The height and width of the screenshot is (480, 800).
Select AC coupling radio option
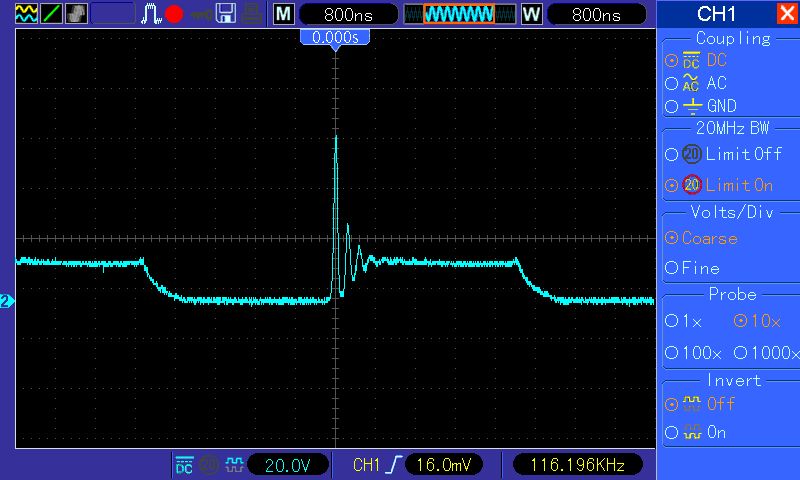[x=696, y=83]
